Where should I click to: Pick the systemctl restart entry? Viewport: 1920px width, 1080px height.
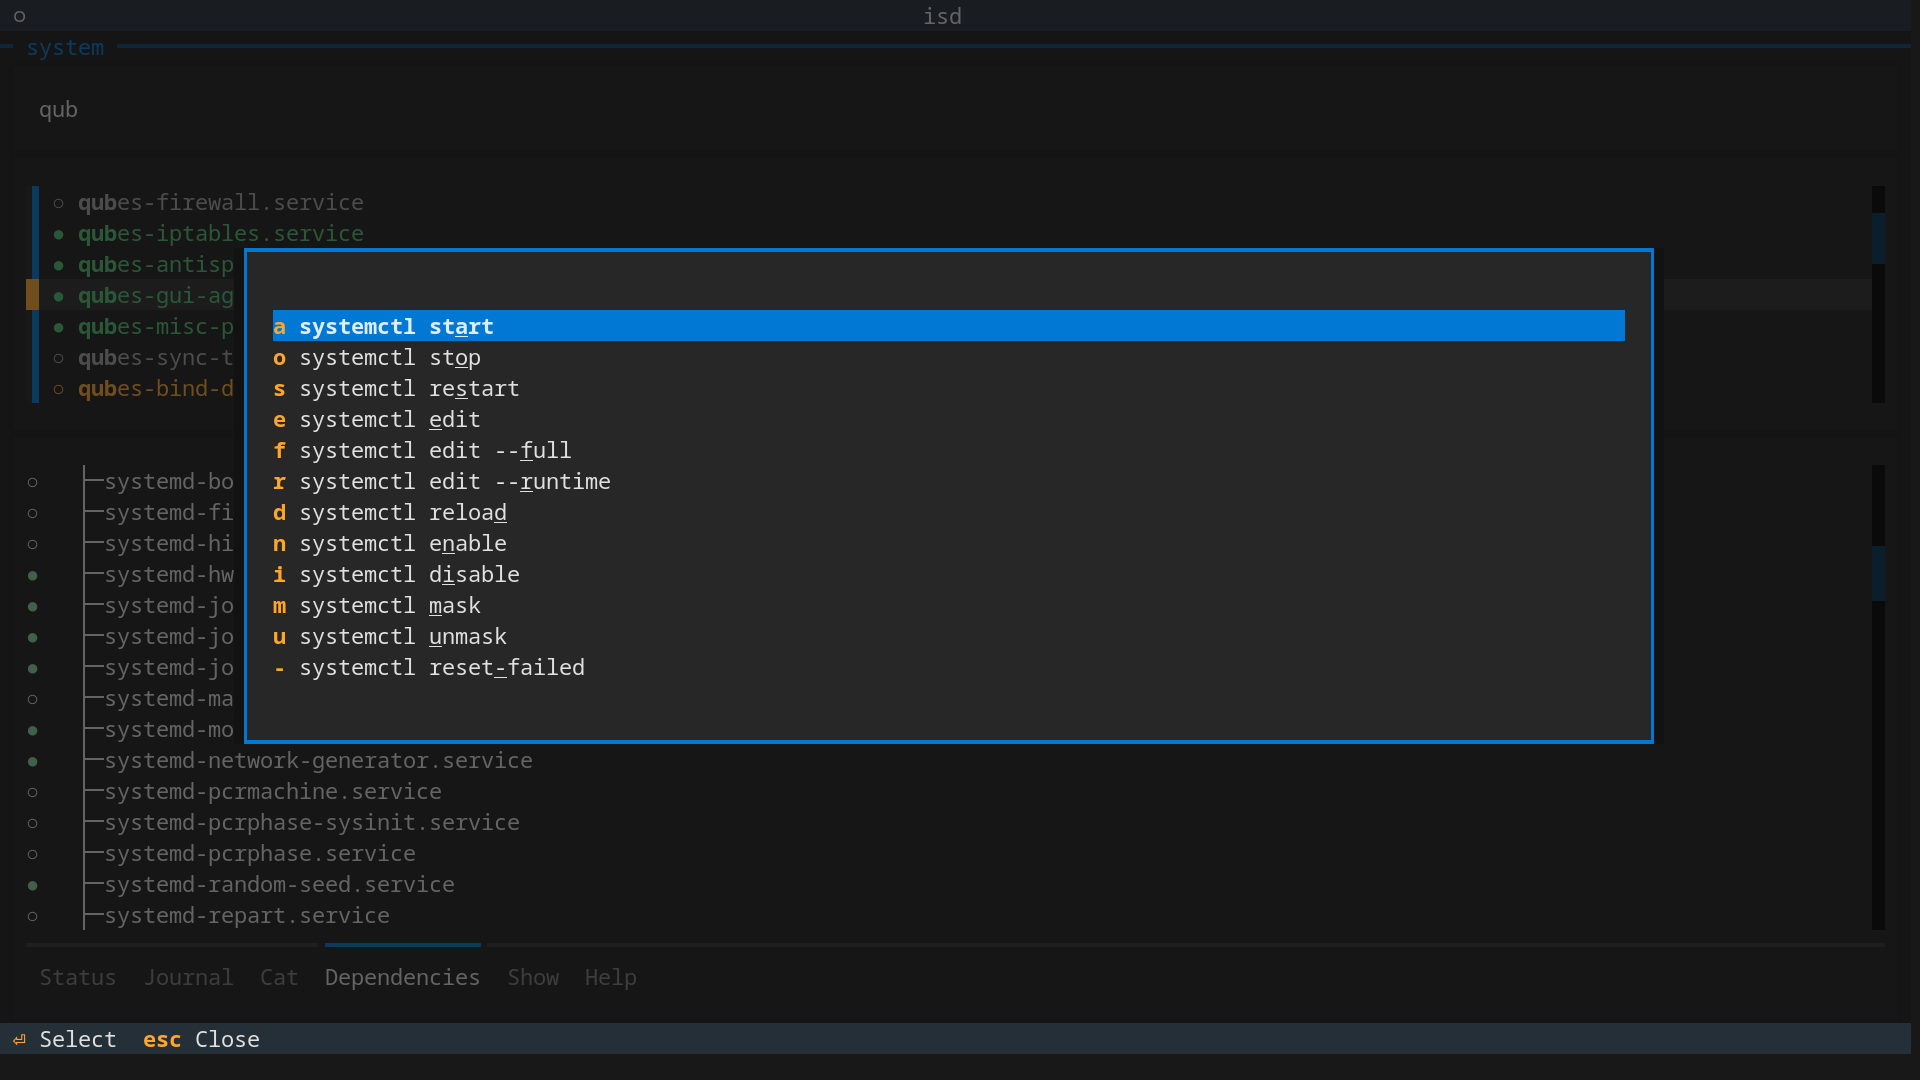click(x=948, y=388)
